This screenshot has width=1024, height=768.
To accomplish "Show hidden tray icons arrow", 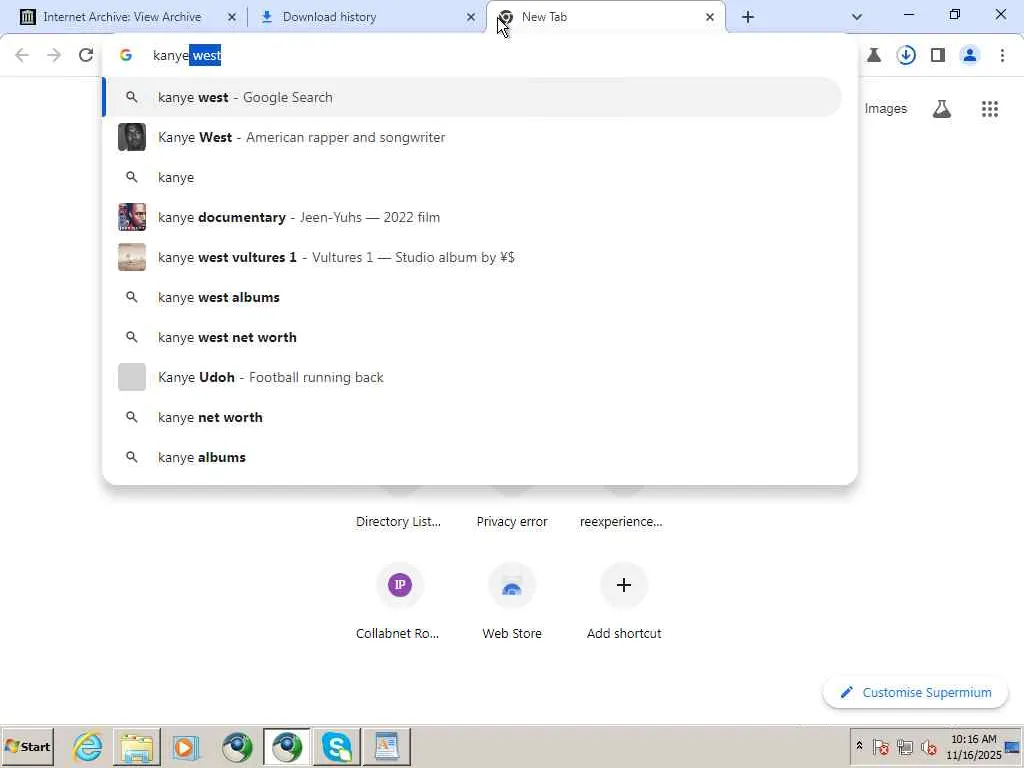I will (x=859, y=746).
